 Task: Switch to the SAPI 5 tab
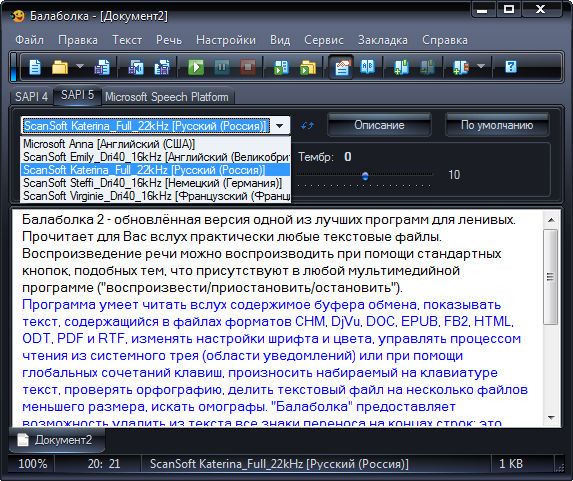(77, 95)
